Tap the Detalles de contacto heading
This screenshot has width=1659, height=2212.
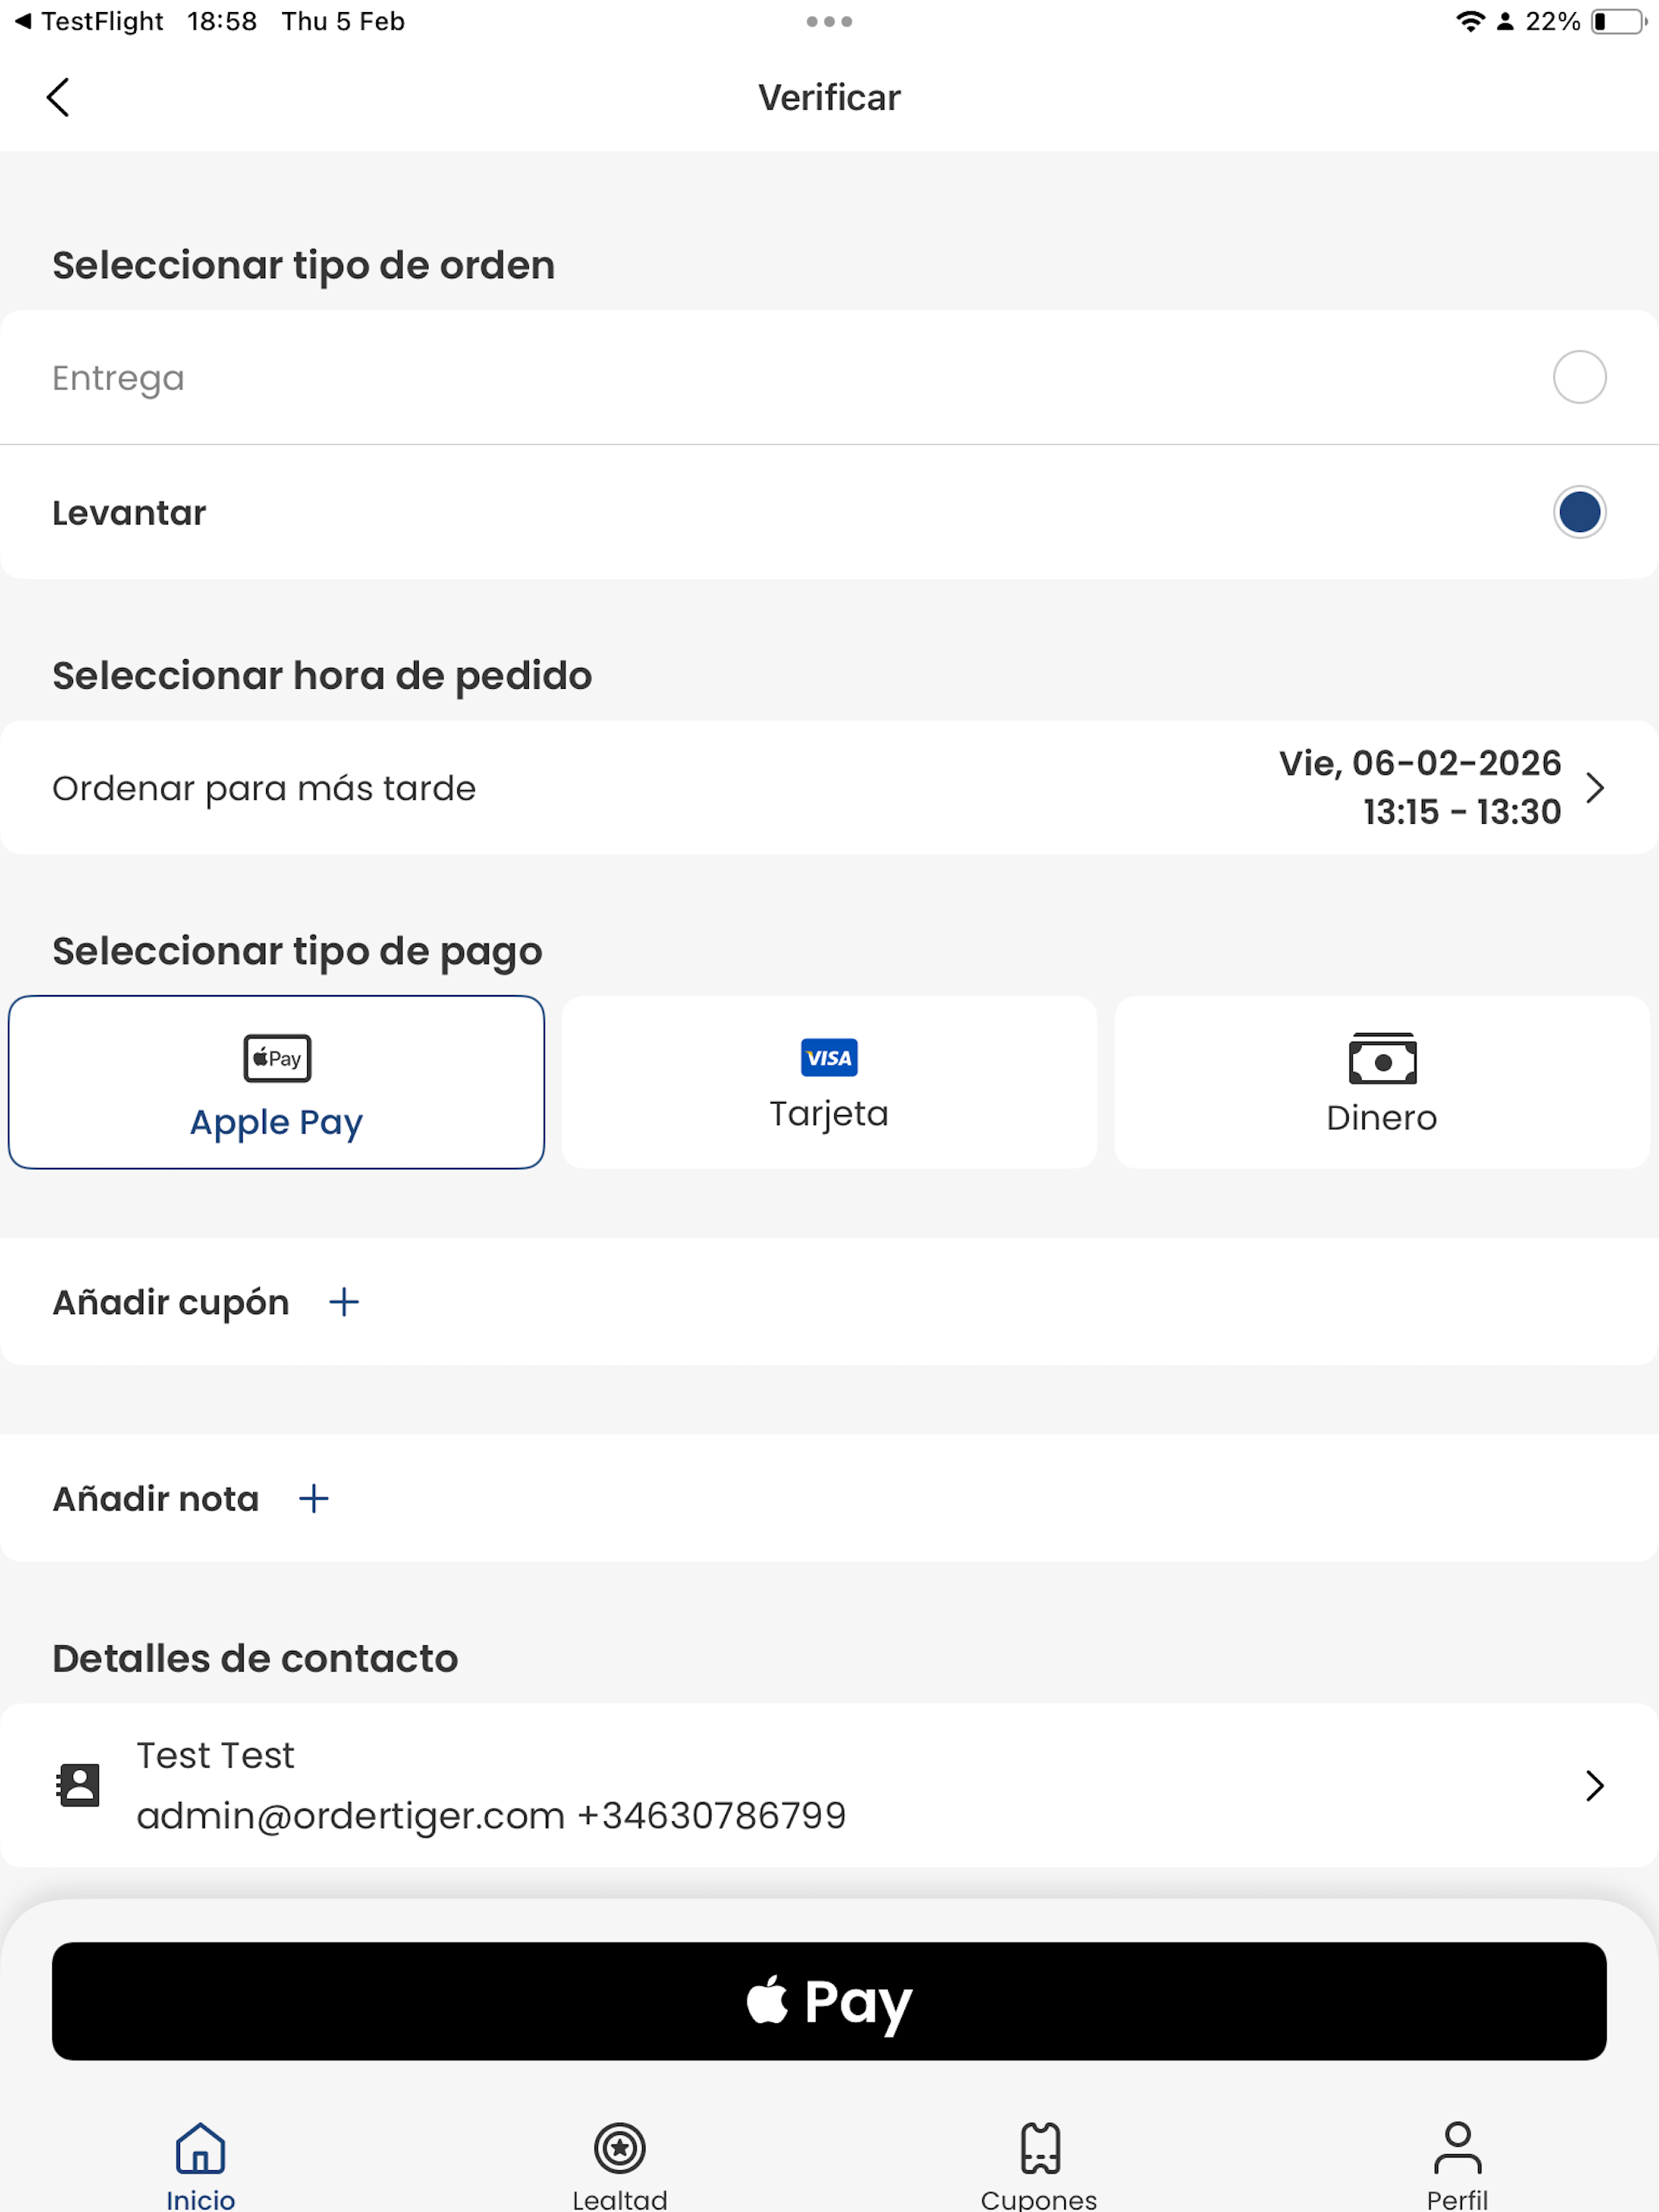[x=255, y=1658]
